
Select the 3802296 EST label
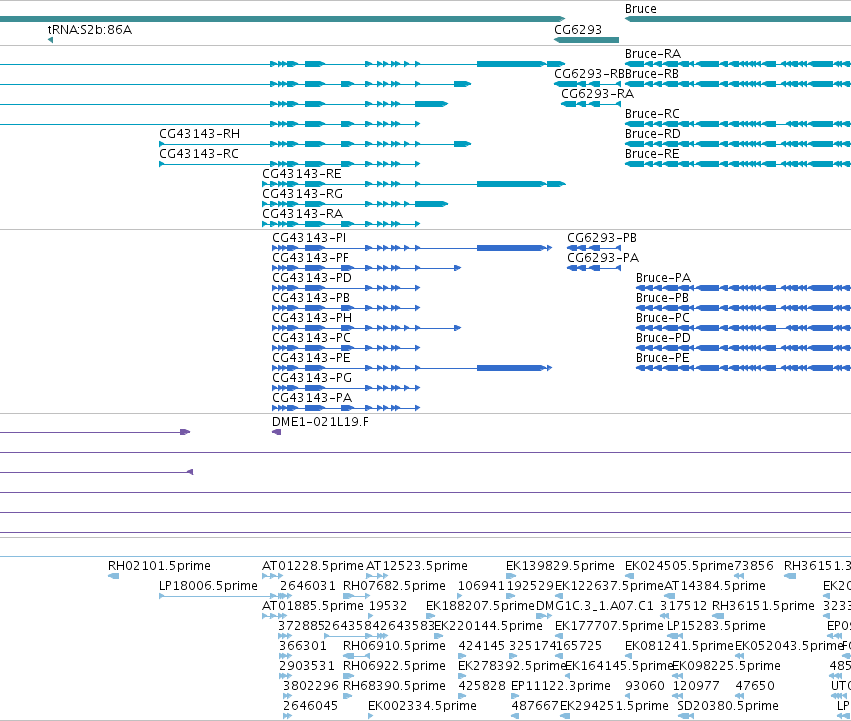pos(311,686)
